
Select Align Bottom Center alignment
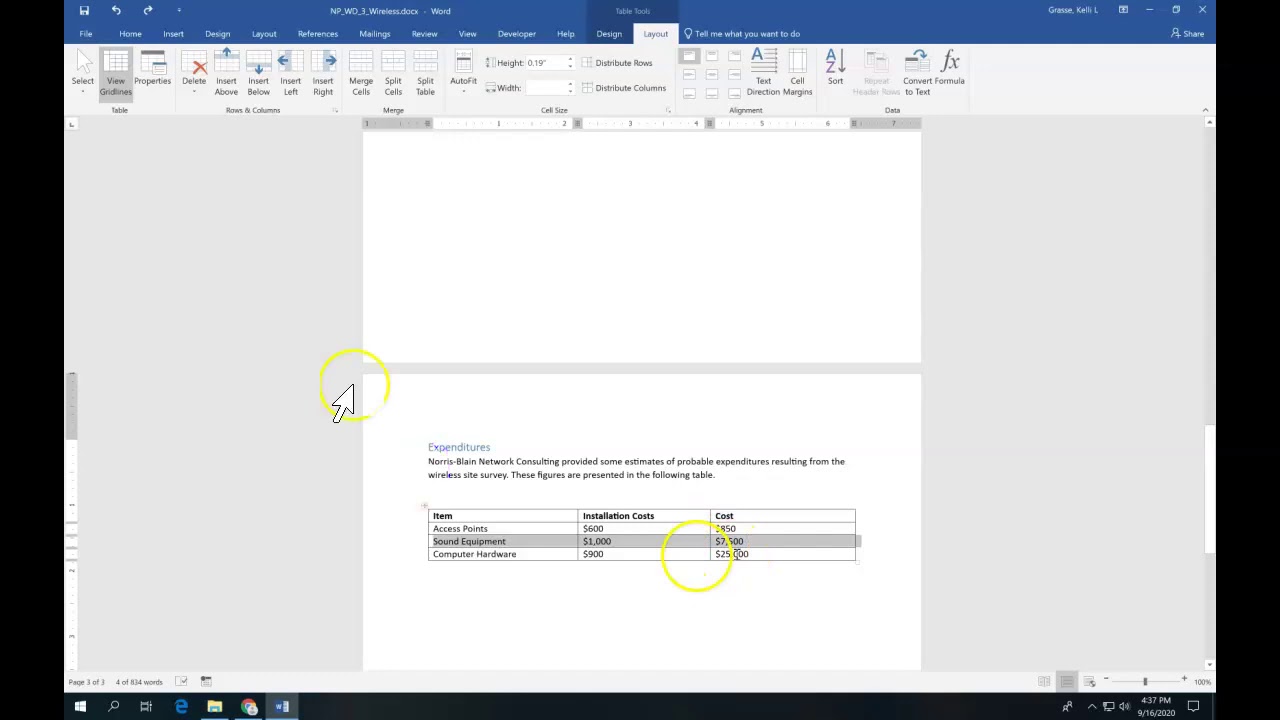[x=711, y=94]
